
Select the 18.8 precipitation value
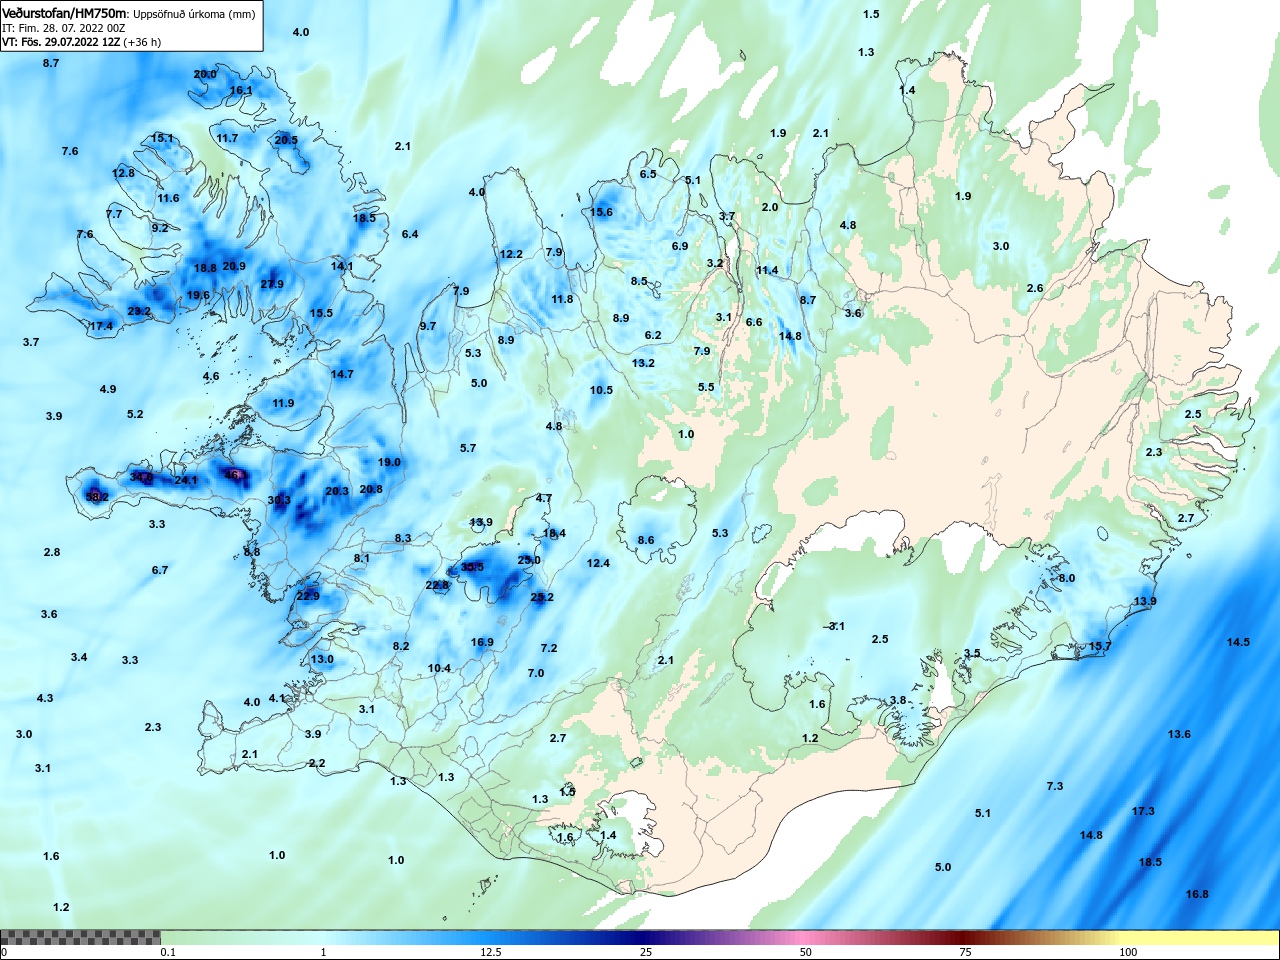205,268
